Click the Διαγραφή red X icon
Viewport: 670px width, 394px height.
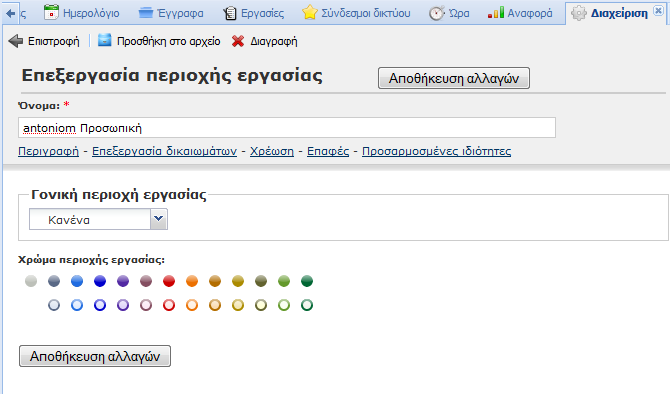pos(238,41)
